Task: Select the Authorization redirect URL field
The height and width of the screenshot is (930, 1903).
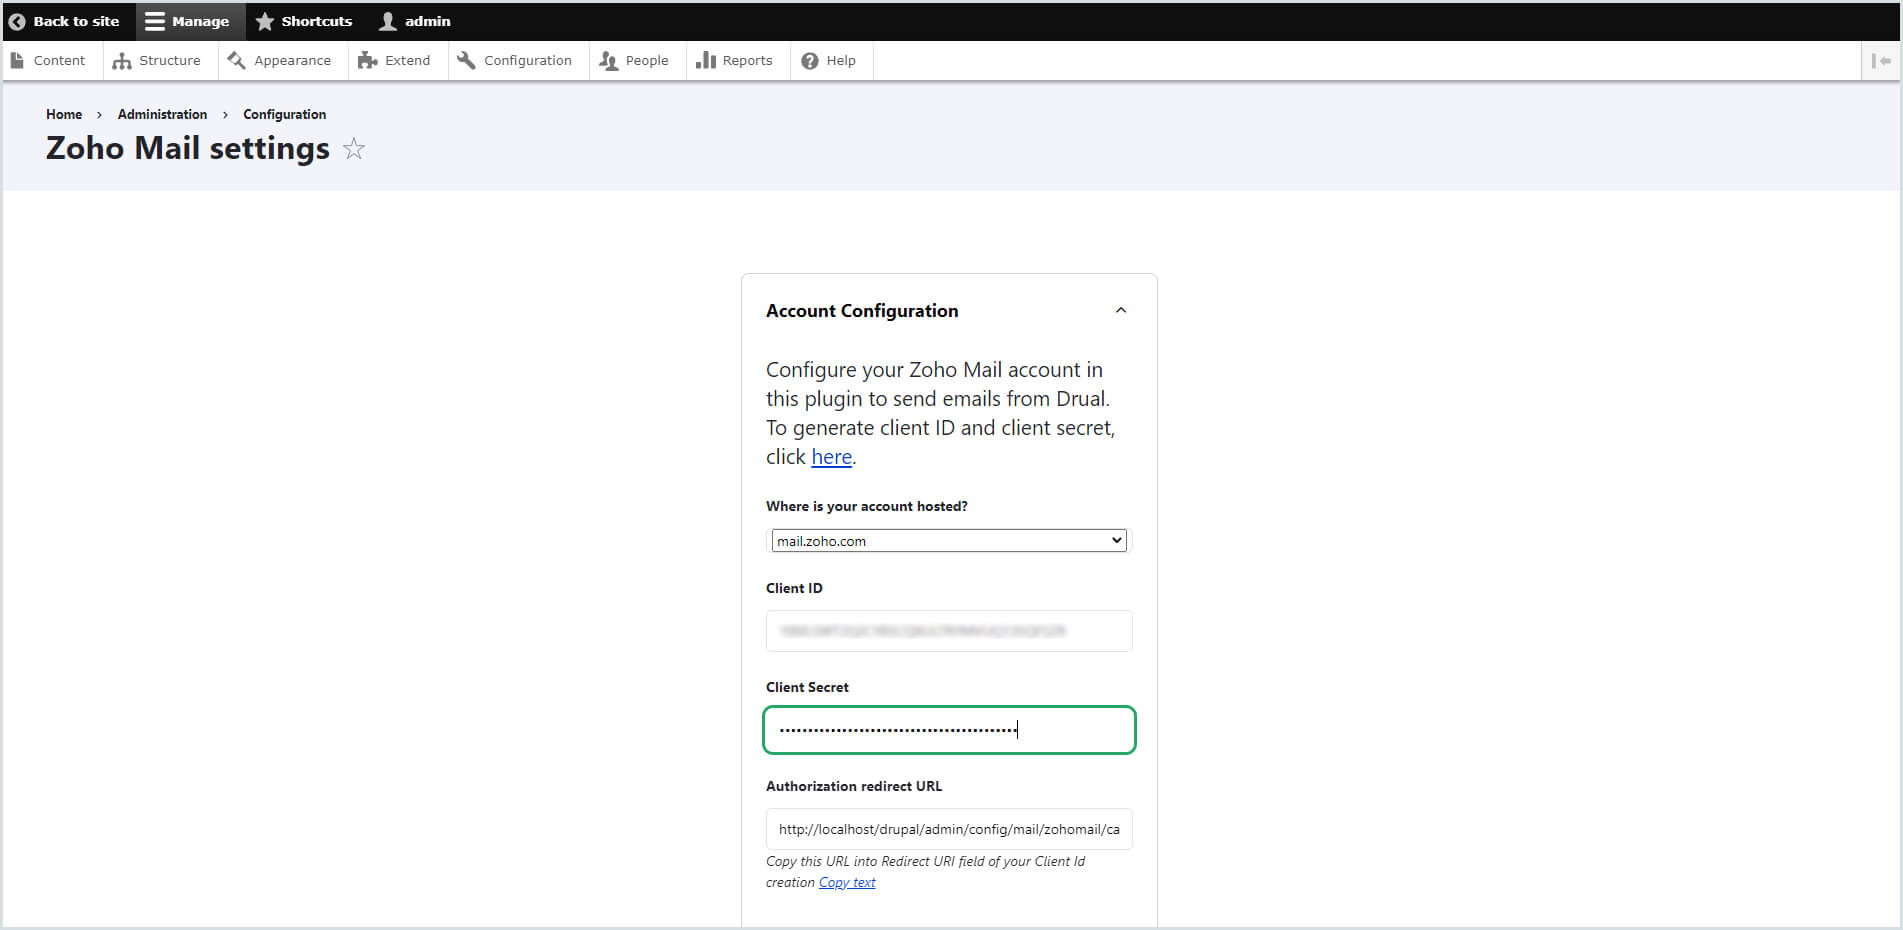Action: pyautogui.click(x=949, y=829)
